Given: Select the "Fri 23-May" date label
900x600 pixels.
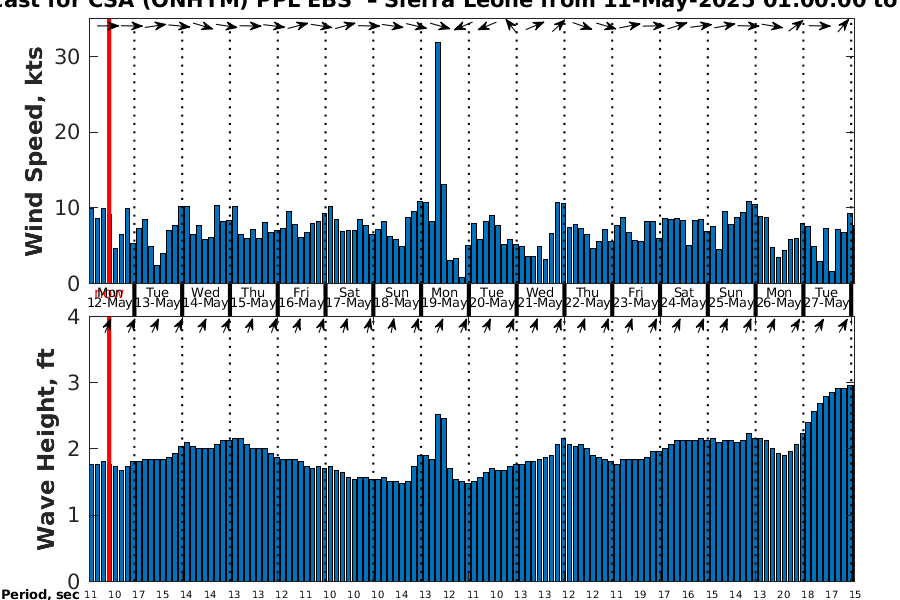Looking at the screenshot, I should pos(635,297).
